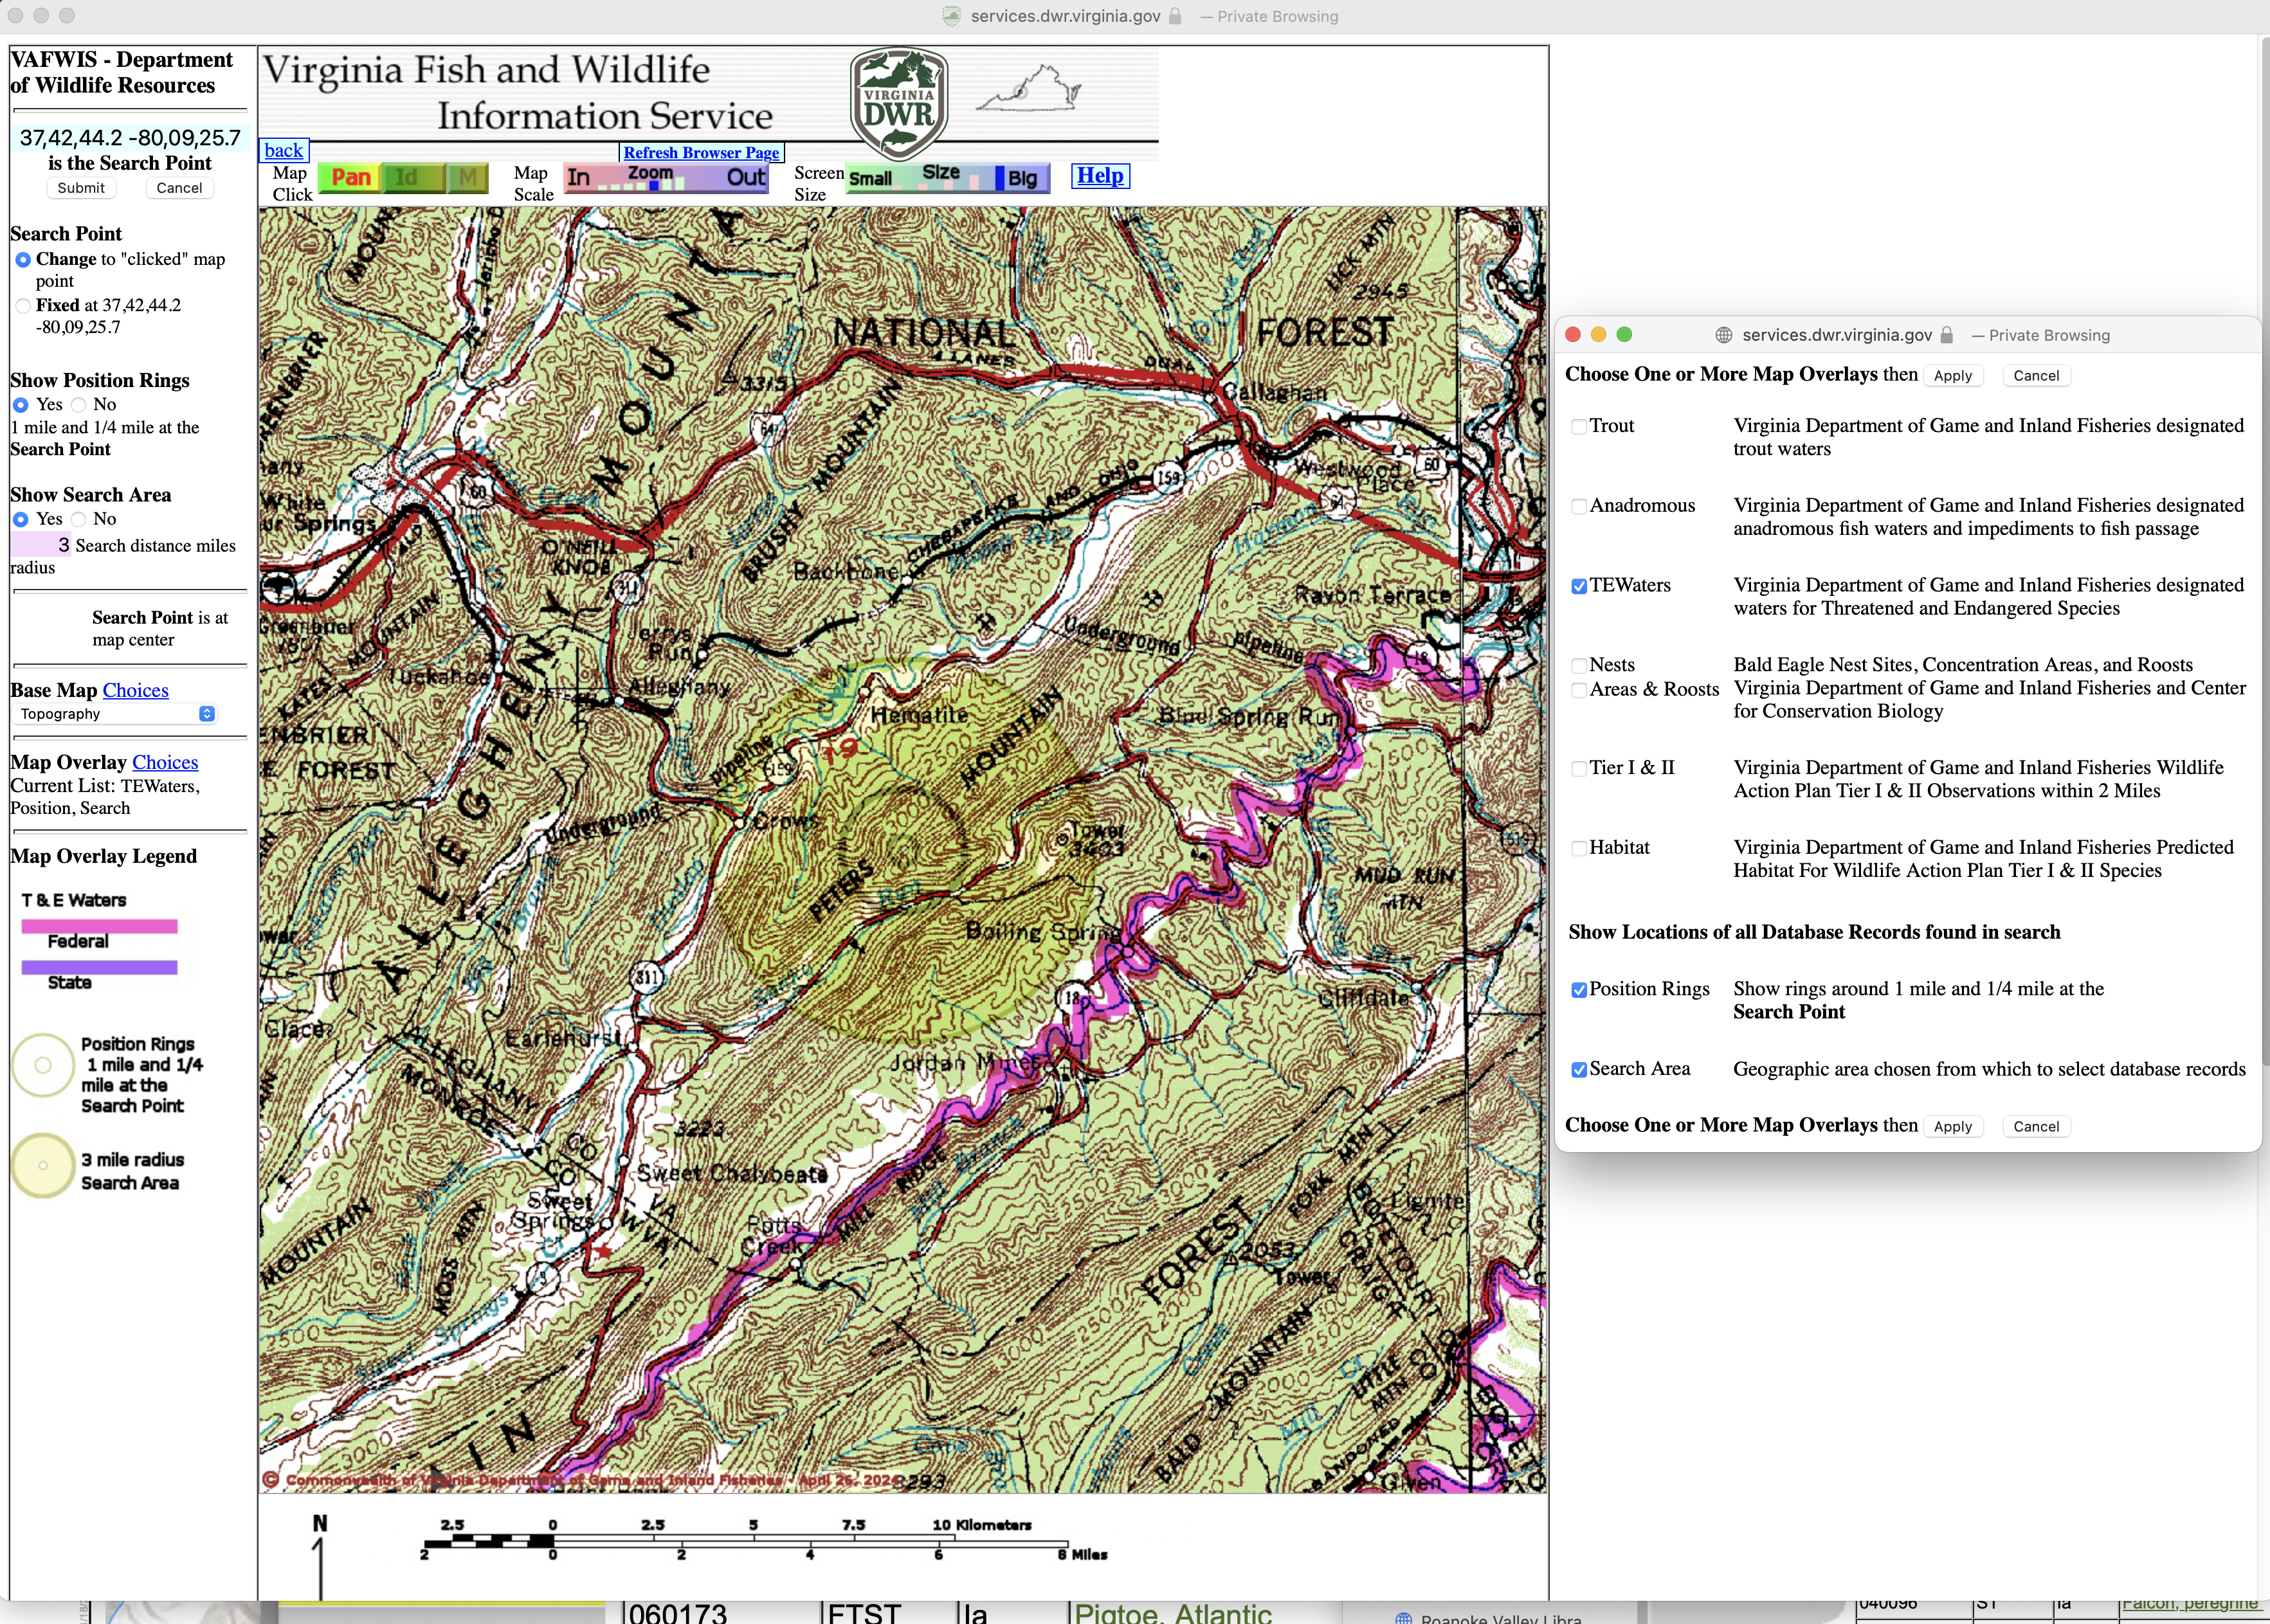This screenshot has width=2270, height=1624.
Task: Uncheck the TEWaters overlay checkbox
Action: 1579,587
